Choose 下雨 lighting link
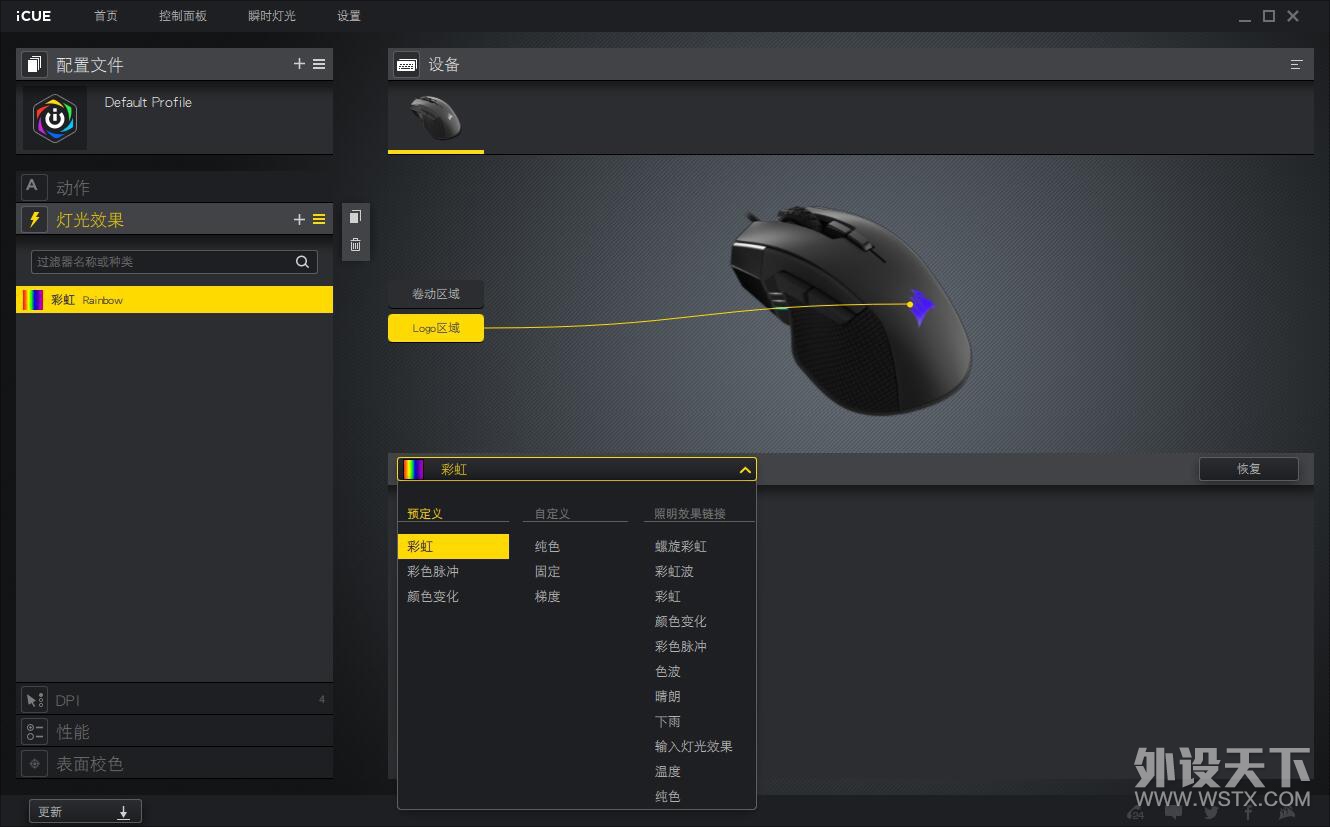The height and width of the screenshot is (827, 1330). (668, 722)
